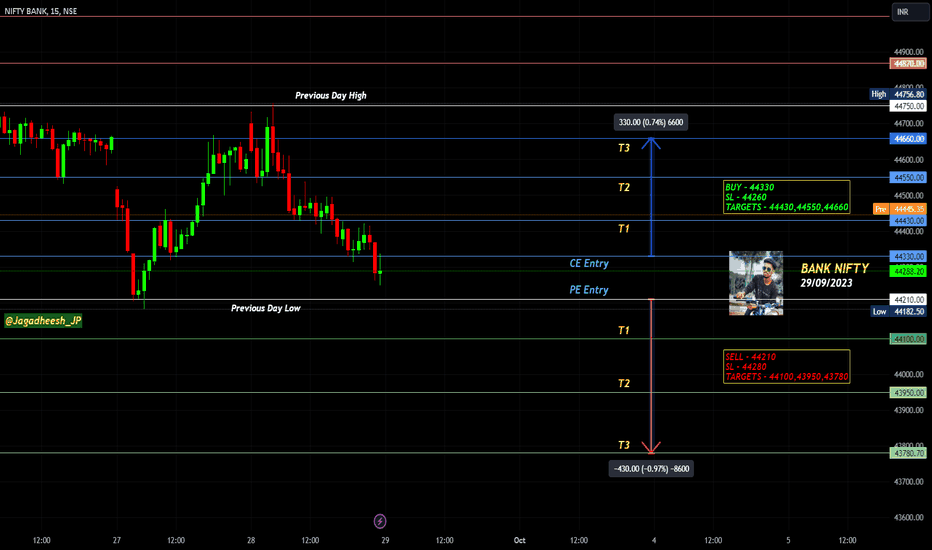Click the red 44870.00 price tag
Screen dimensions: 932x550
[908, 64]
